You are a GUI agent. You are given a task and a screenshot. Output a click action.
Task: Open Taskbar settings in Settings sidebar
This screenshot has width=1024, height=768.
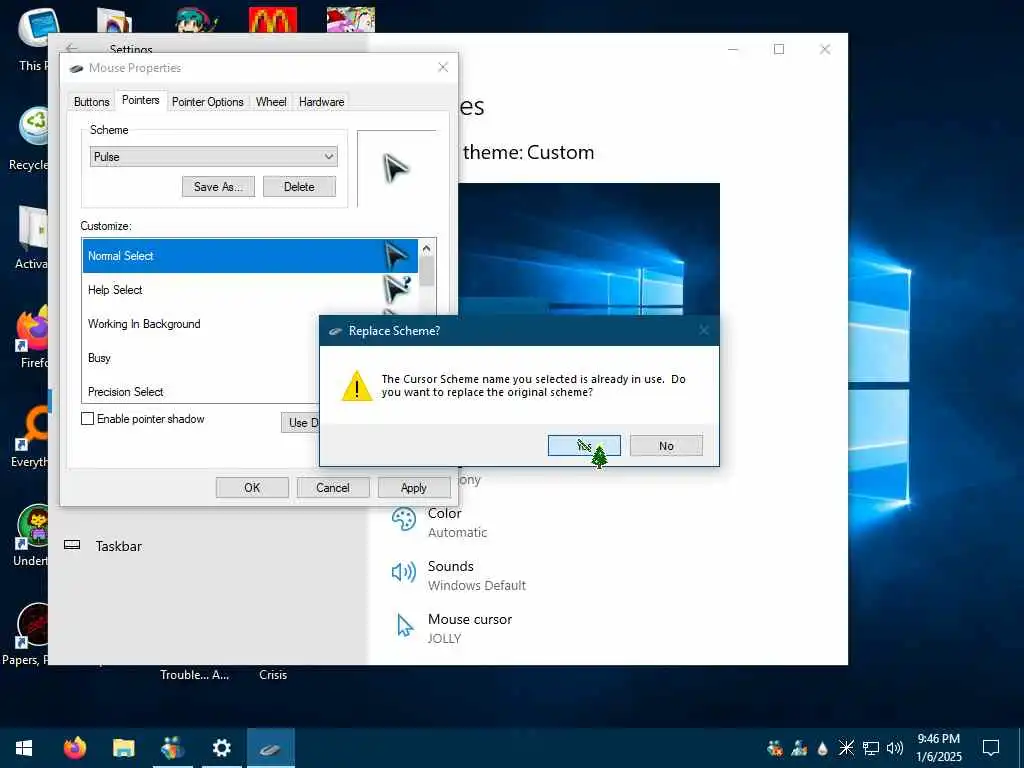pos(118,546)
